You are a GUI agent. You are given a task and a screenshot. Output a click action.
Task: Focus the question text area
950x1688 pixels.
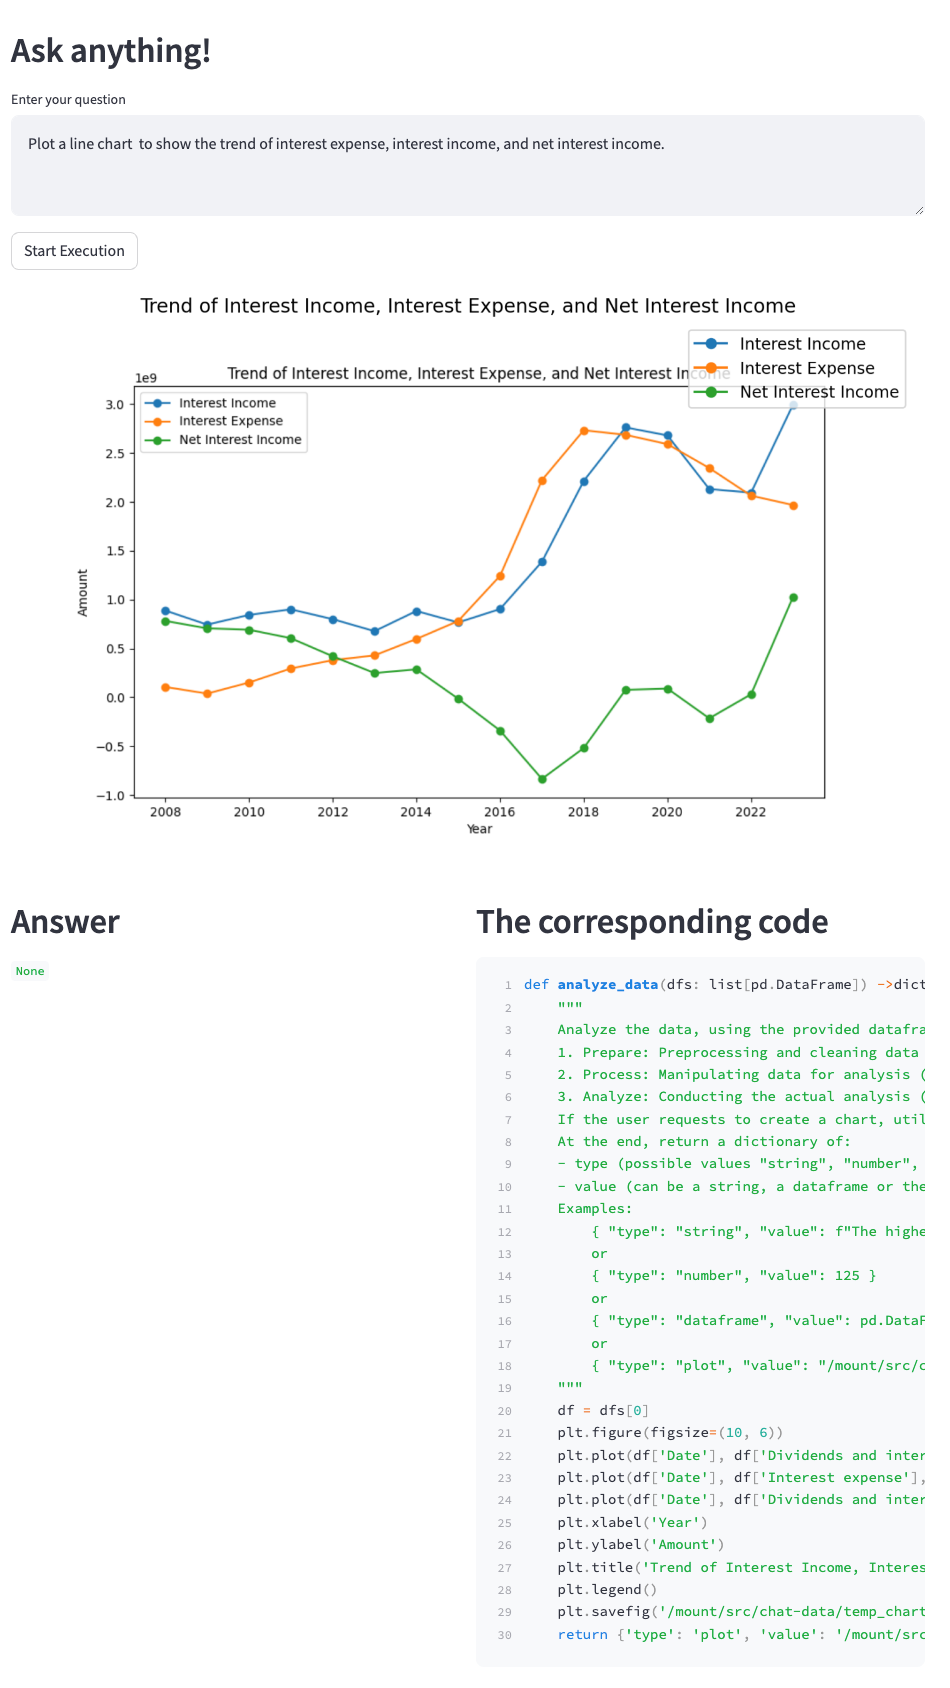[x=468, y=165]
